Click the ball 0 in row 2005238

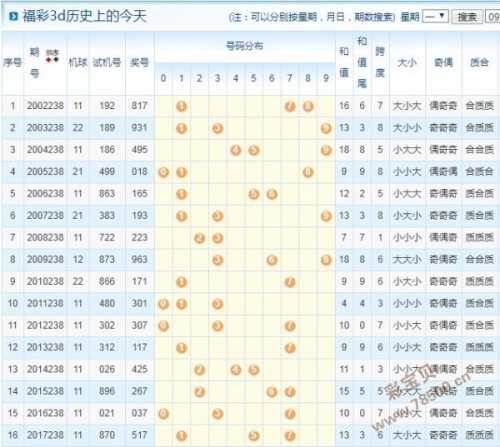163,172
